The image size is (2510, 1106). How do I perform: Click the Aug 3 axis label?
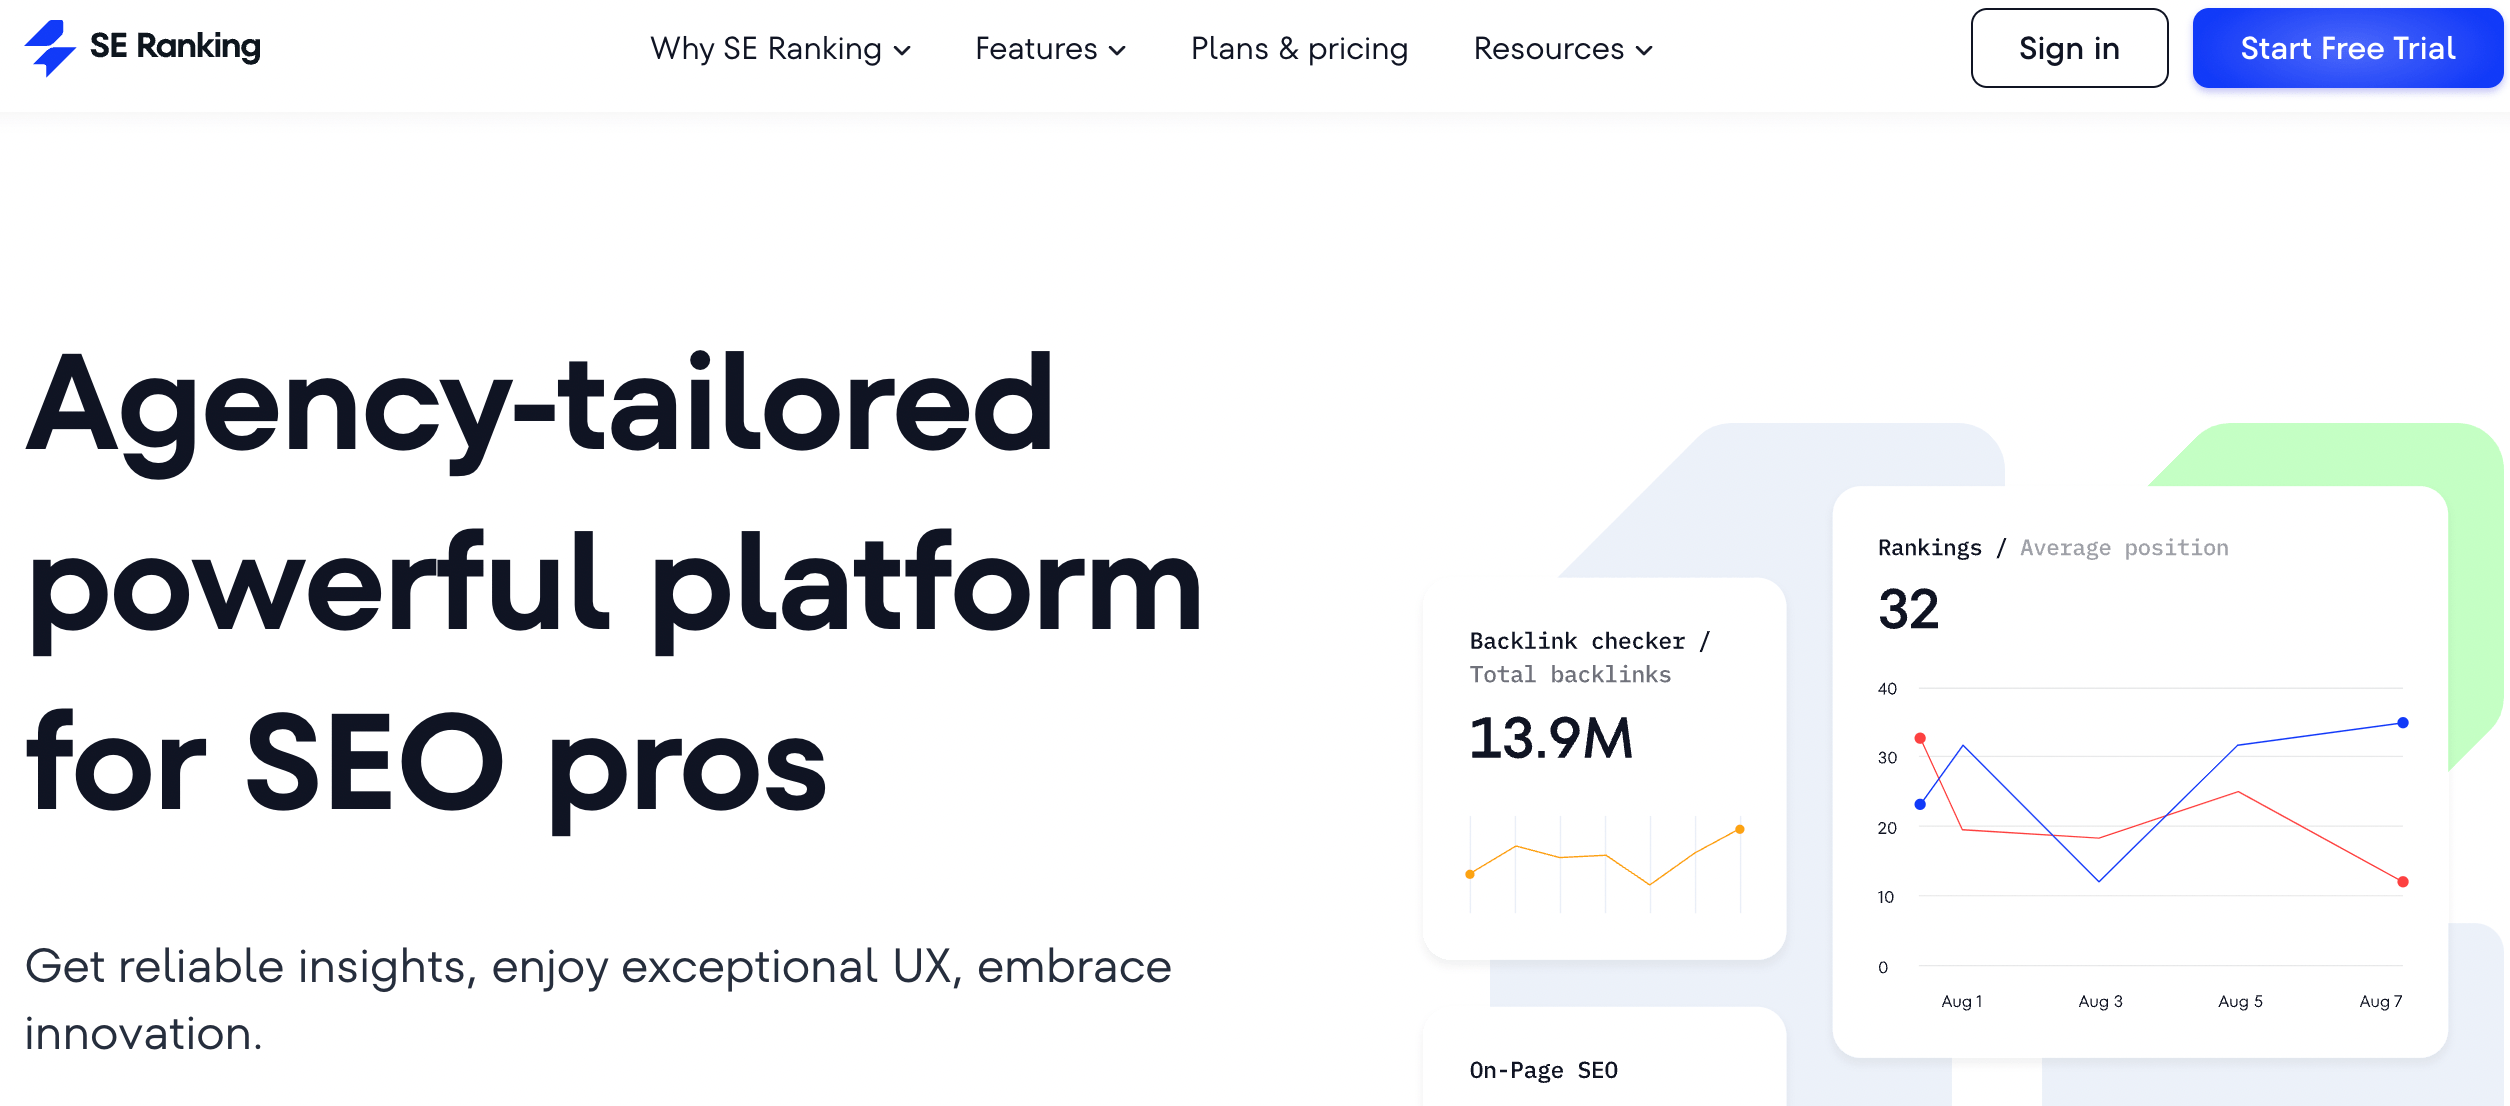(2100, 1001)
